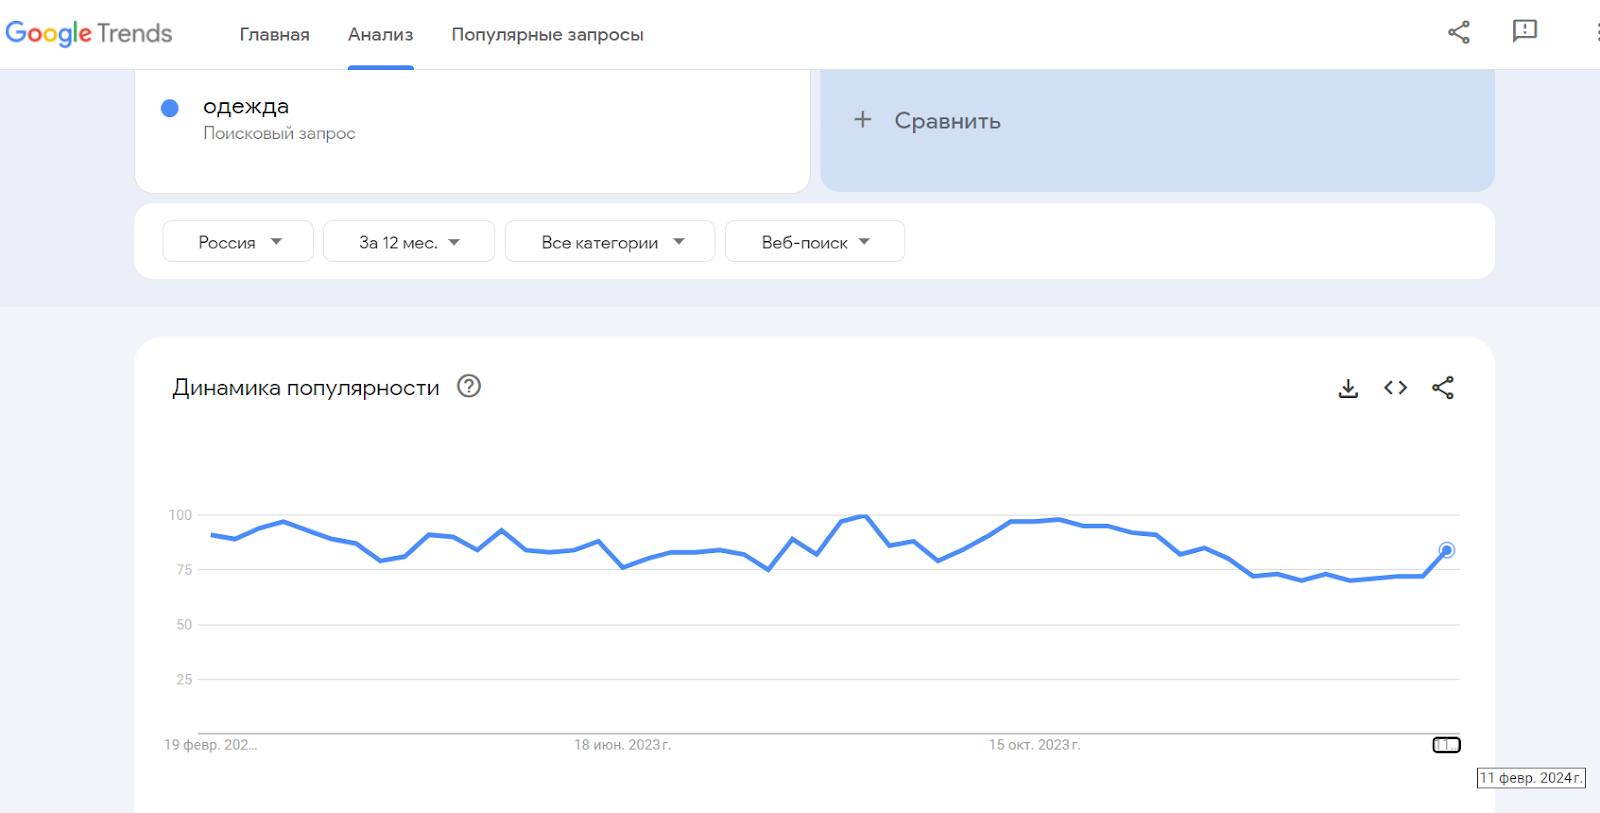Edit the одежда search term field
Image resolution: width=1600 pixels, height=813 pixels.
(472, 130)
